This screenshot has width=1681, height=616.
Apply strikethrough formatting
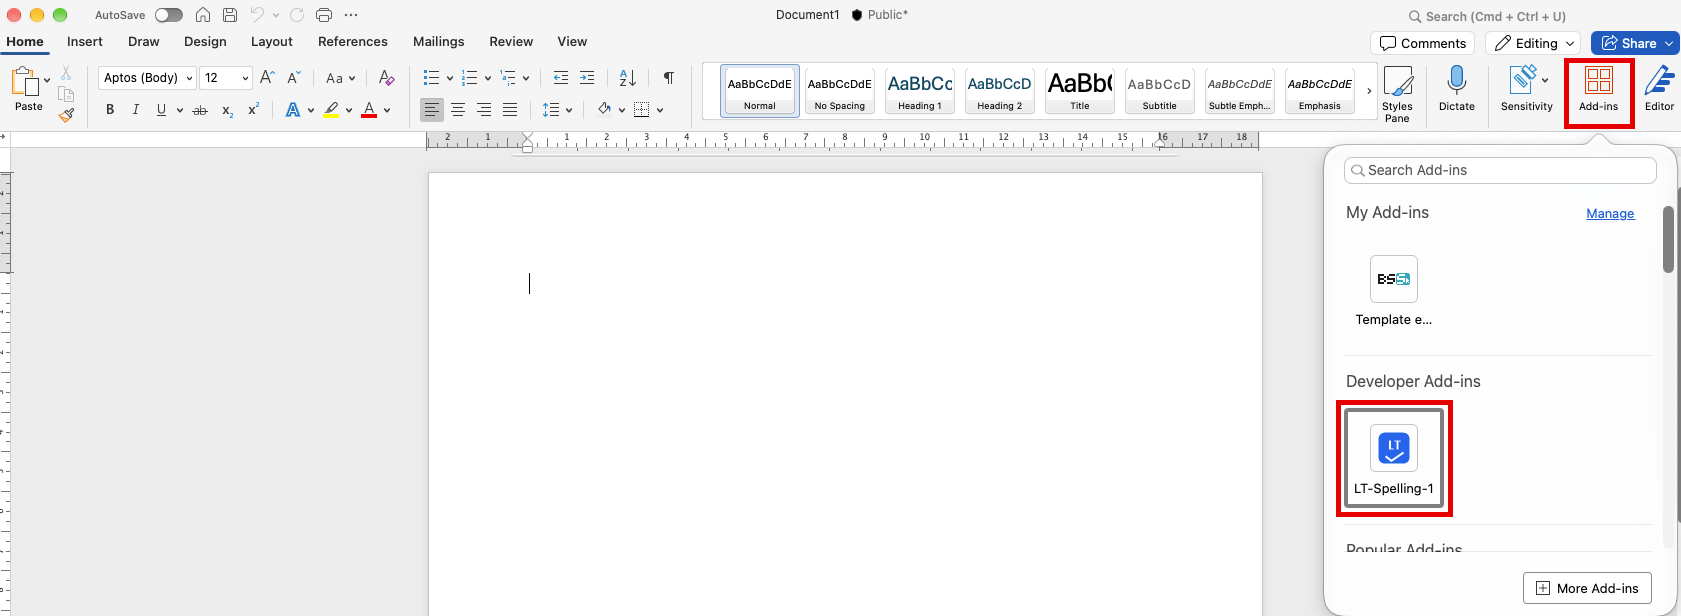200,110
